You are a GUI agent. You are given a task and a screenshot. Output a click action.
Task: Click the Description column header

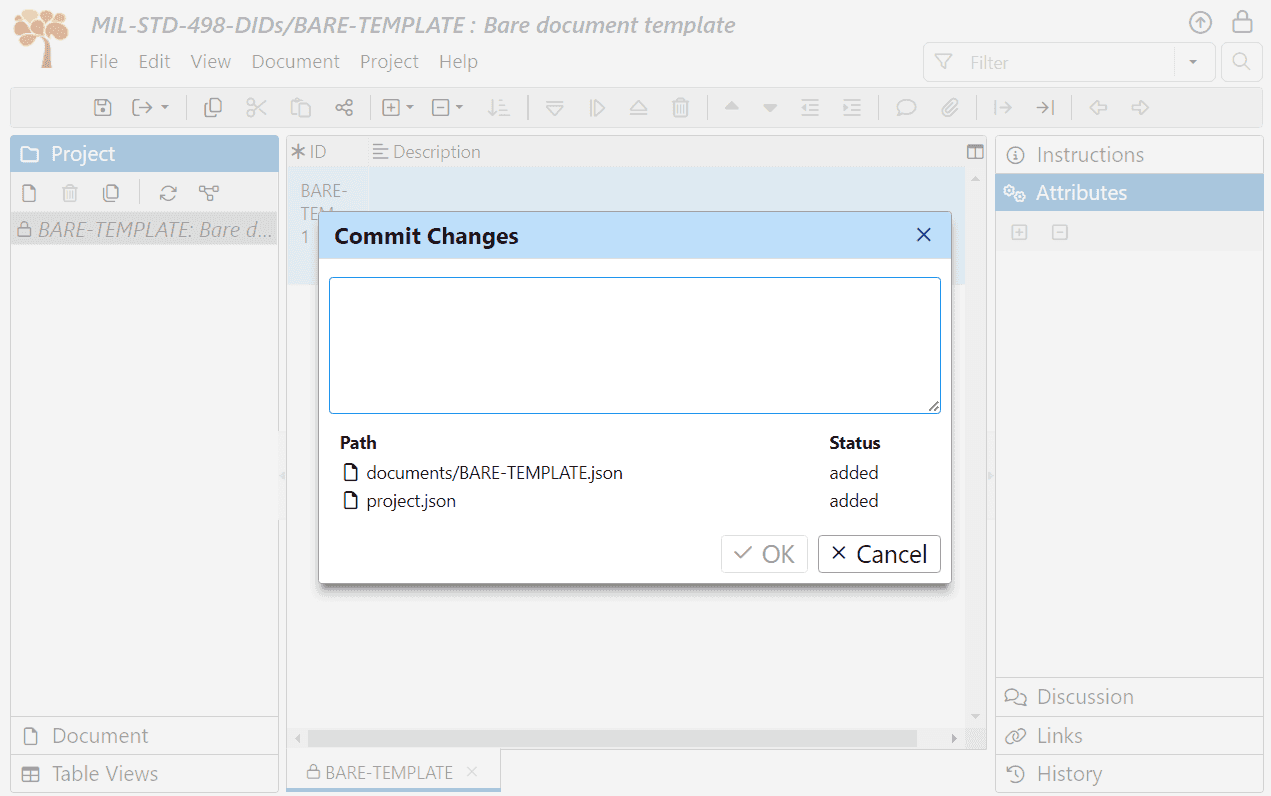pyautogui.click(x=427, y=152)
